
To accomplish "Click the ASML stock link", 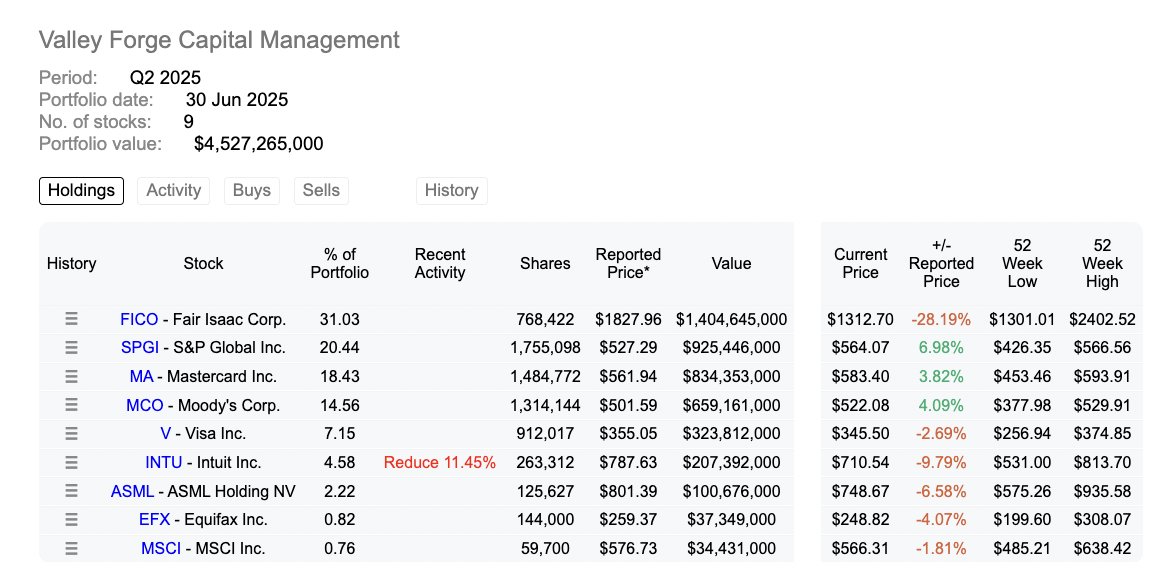I will (133, 491).
